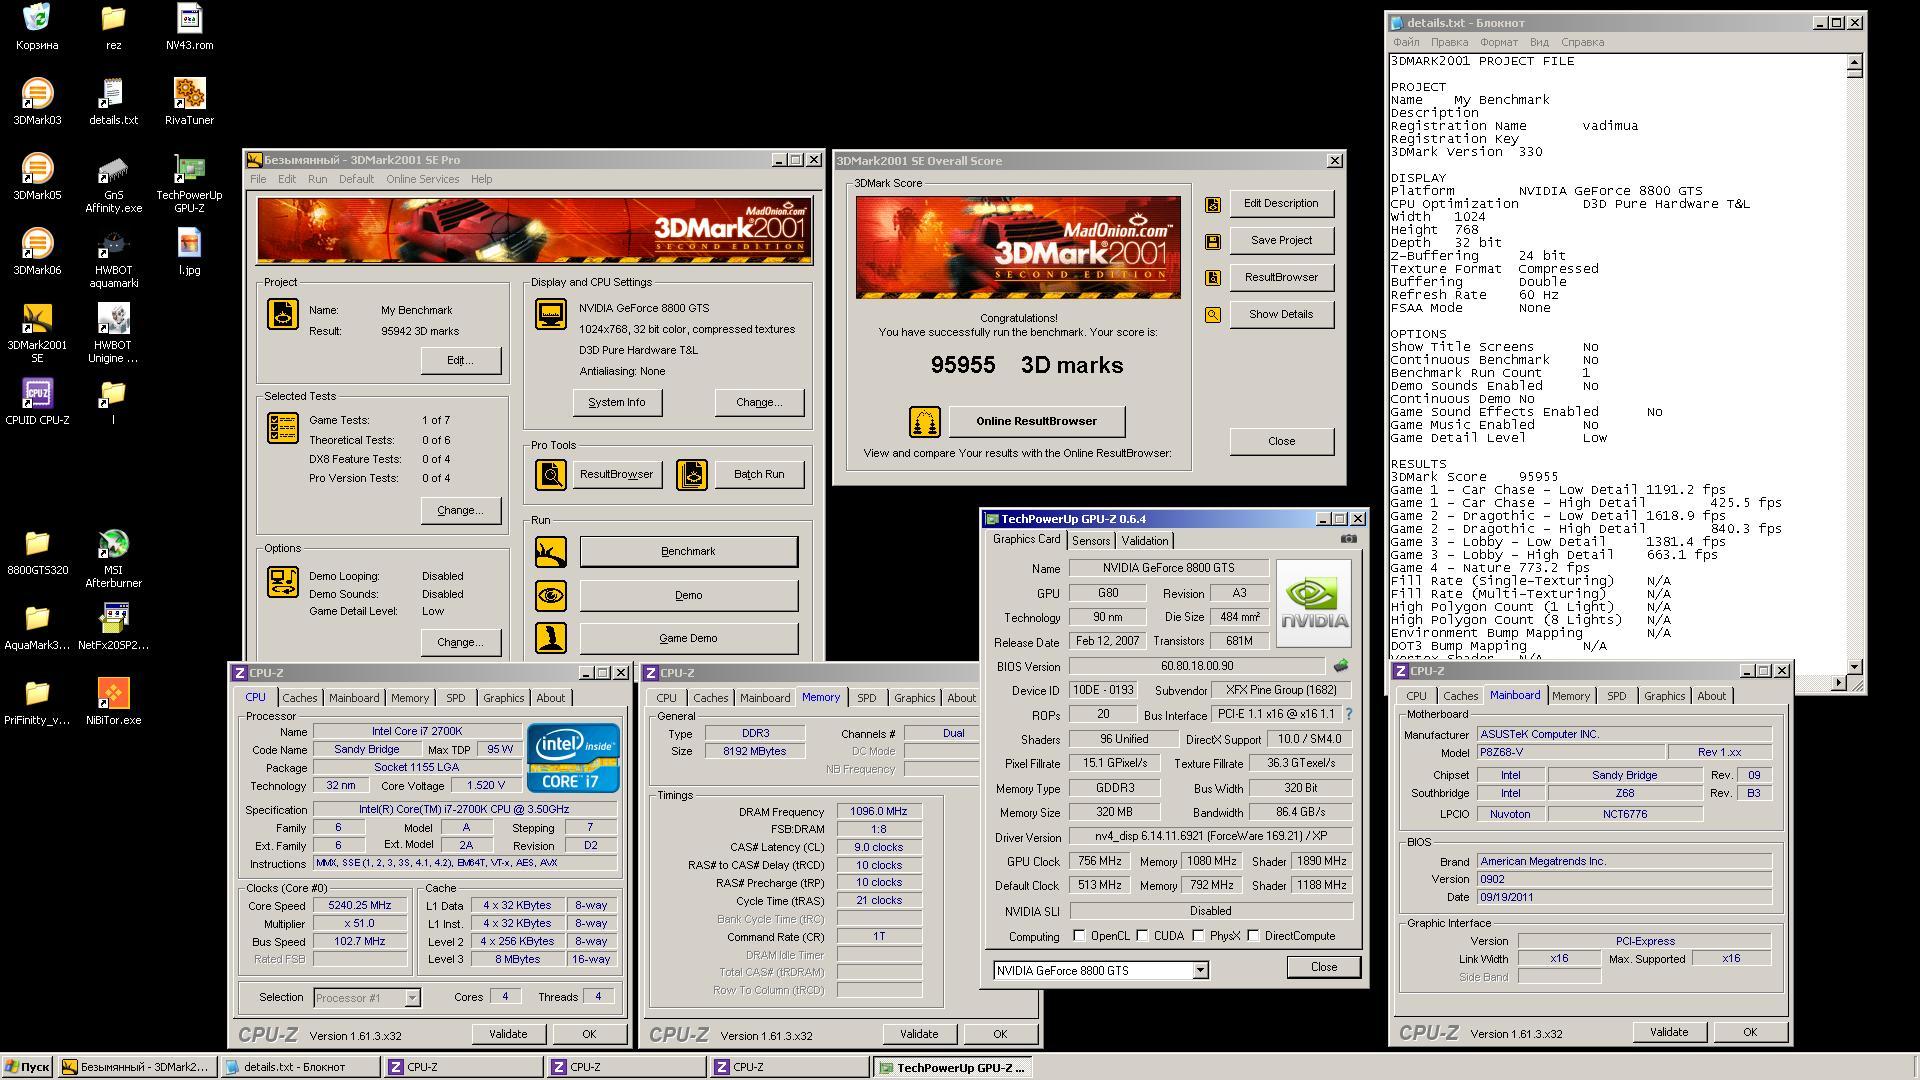Click Notepad vertical scrollbar up arrow
The image size is (1920, 1080).
coord(1855,62)
